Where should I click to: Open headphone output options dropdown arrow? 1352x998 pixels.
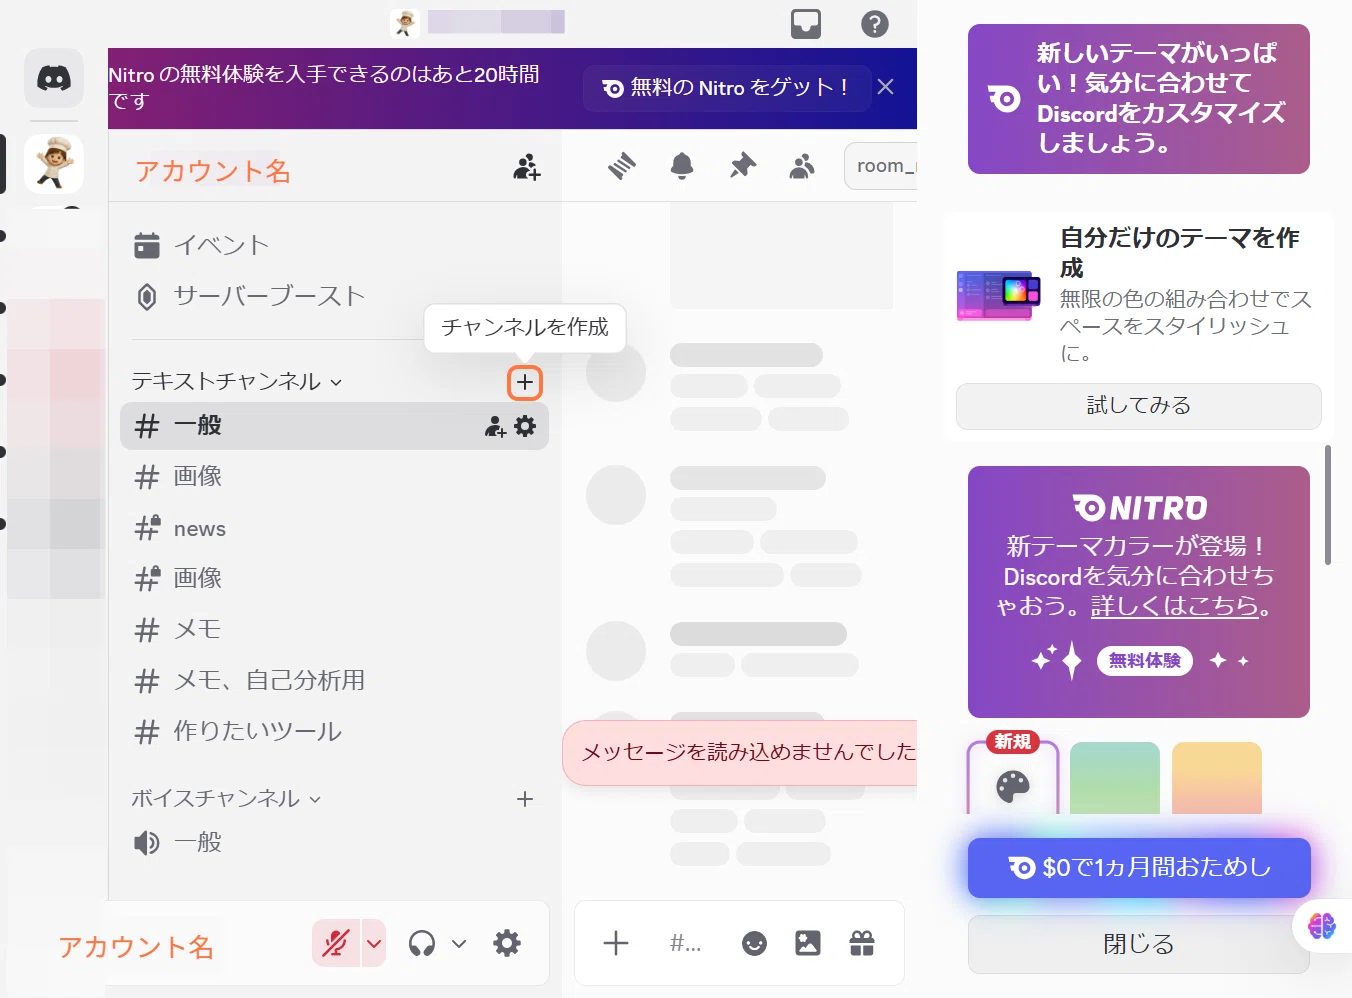[459, 943]
